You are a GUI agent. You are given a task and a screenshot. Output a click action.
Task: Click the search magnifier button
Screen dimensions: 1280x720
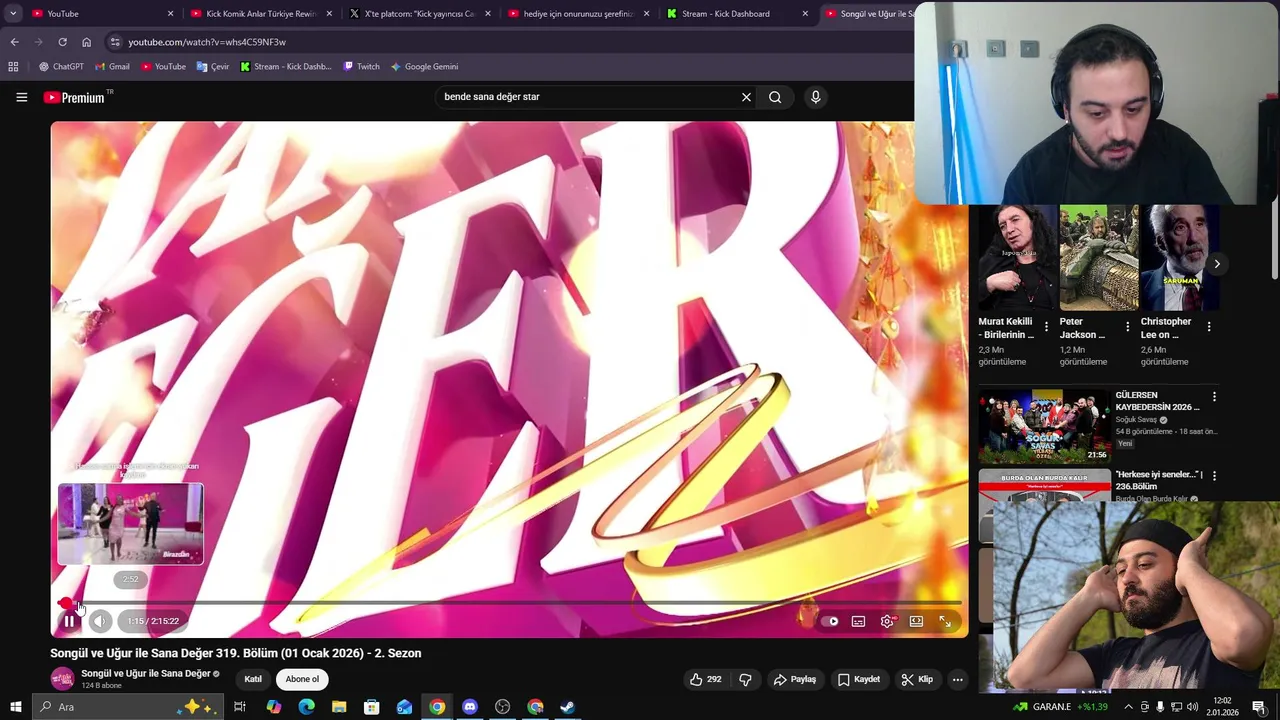775,97
